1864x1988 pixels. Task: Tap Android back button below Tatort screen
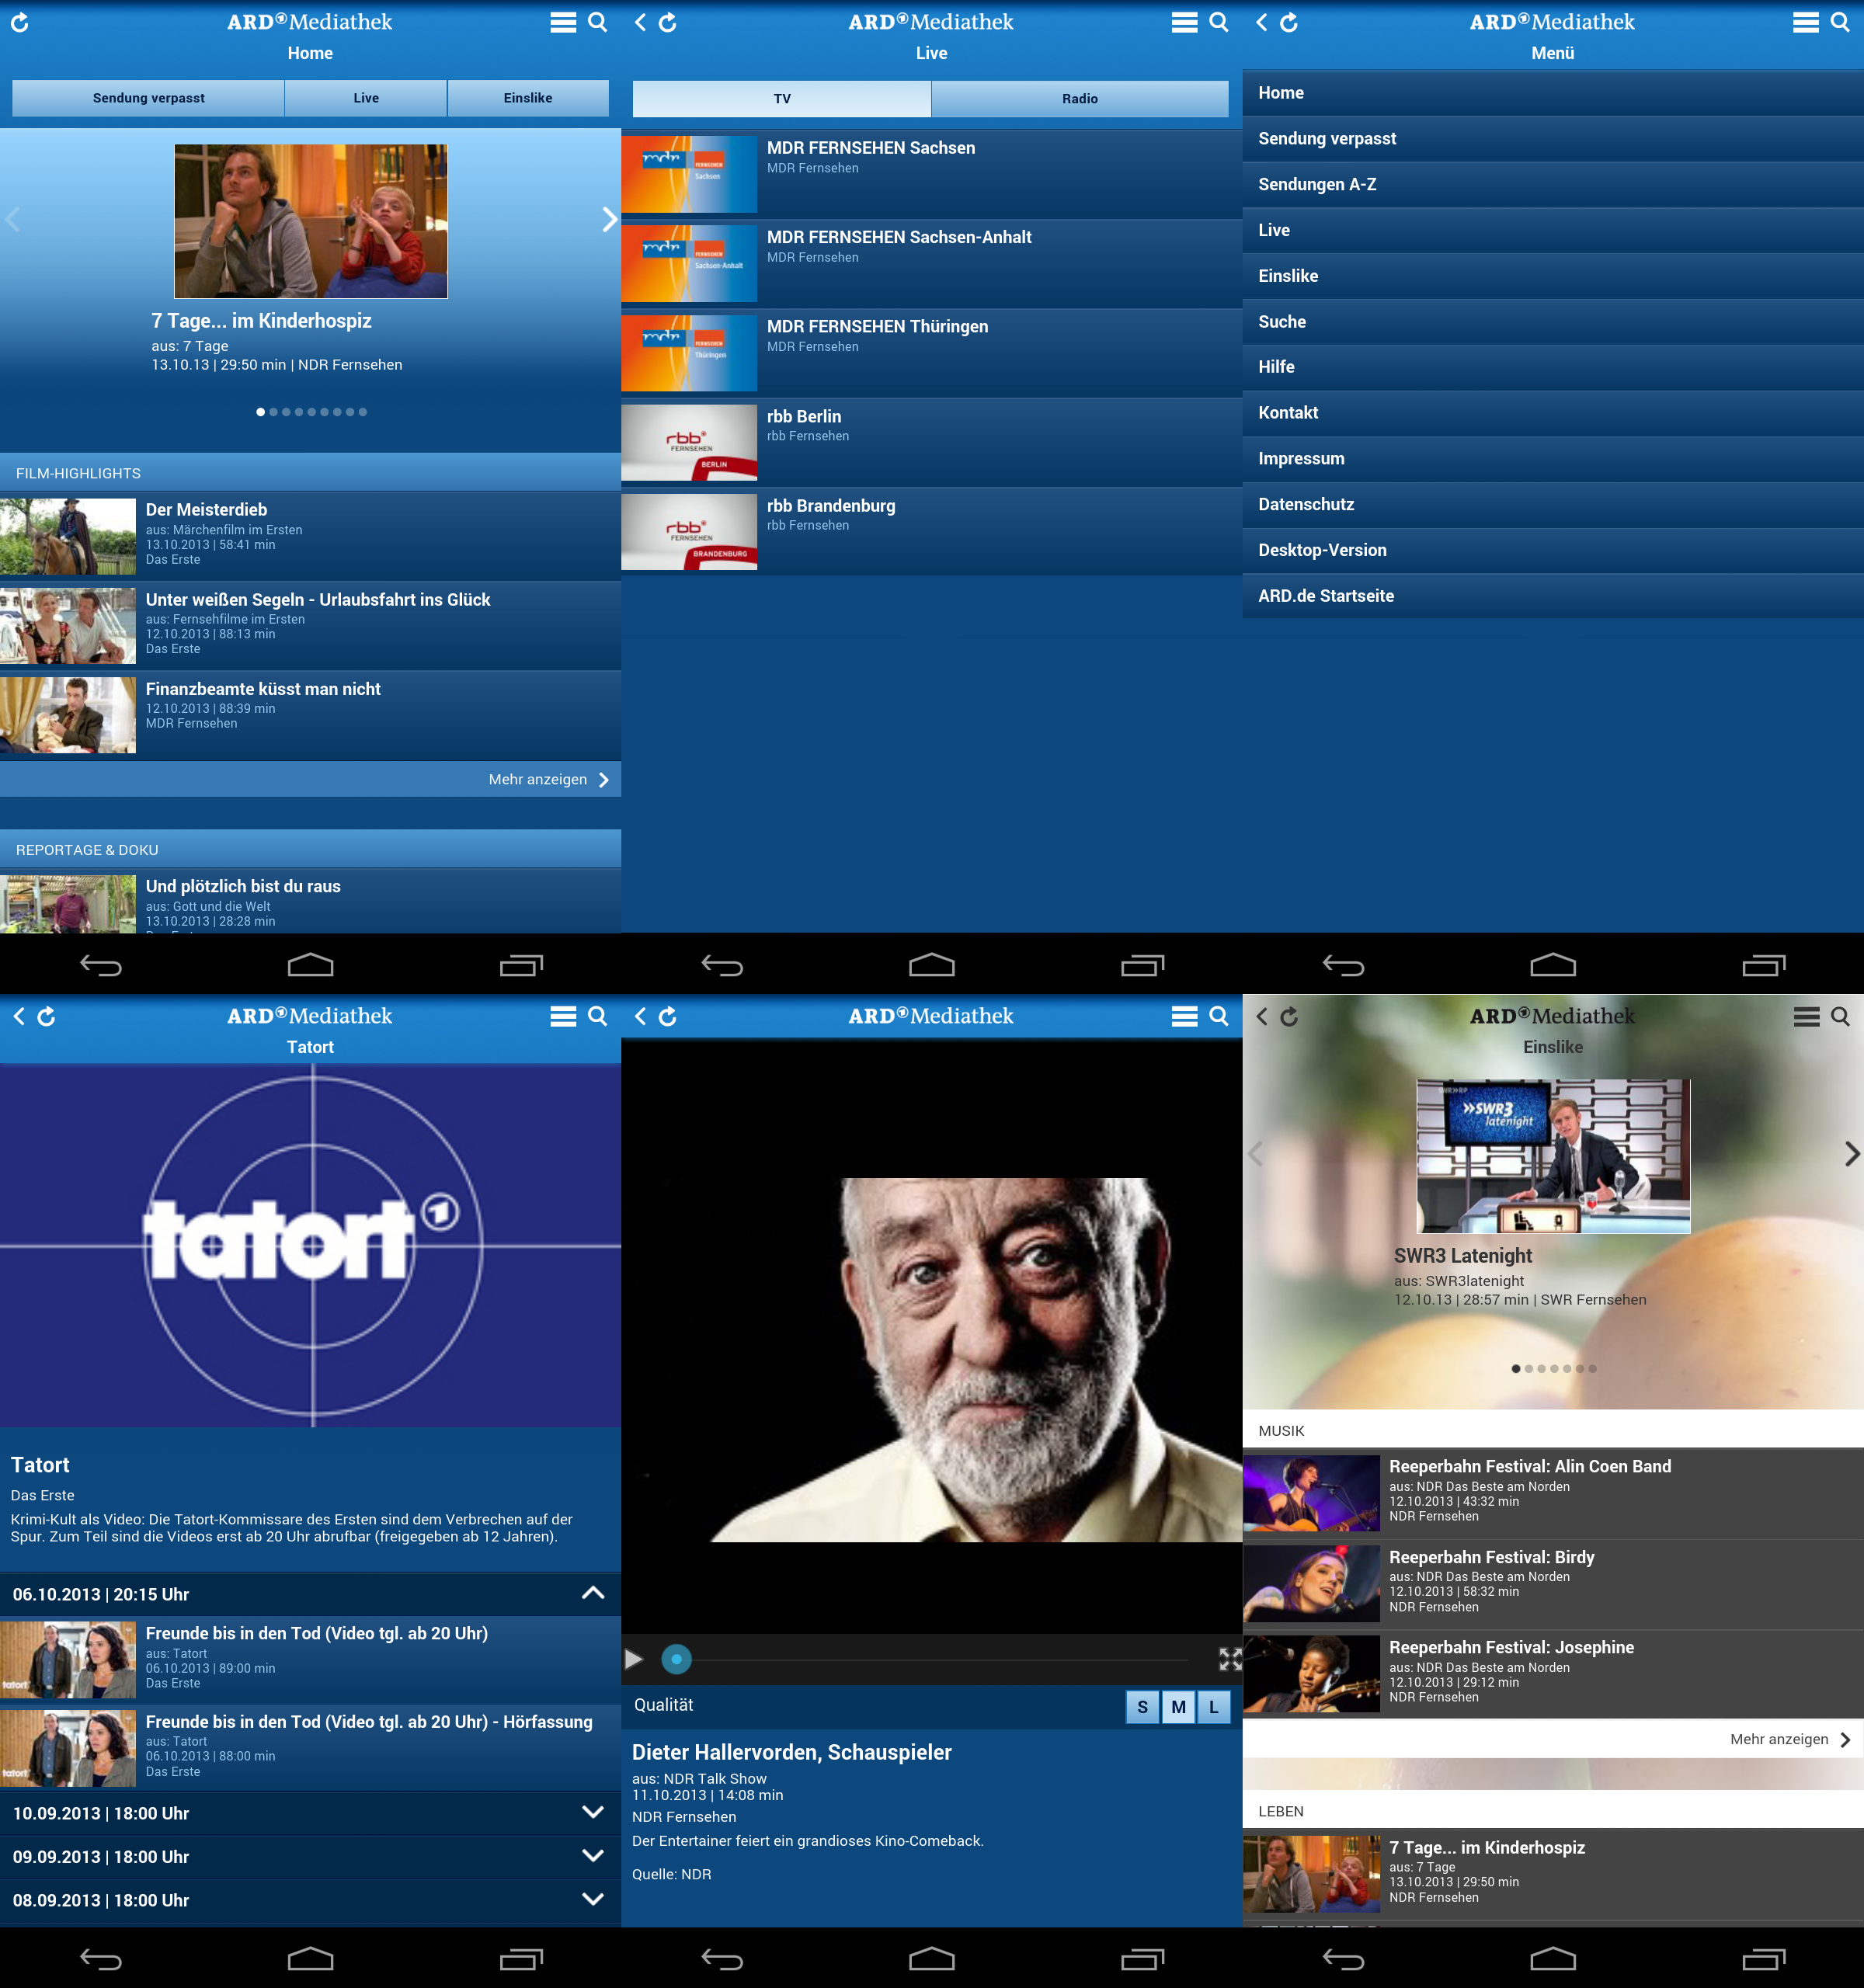click(x=101, y=1959)
